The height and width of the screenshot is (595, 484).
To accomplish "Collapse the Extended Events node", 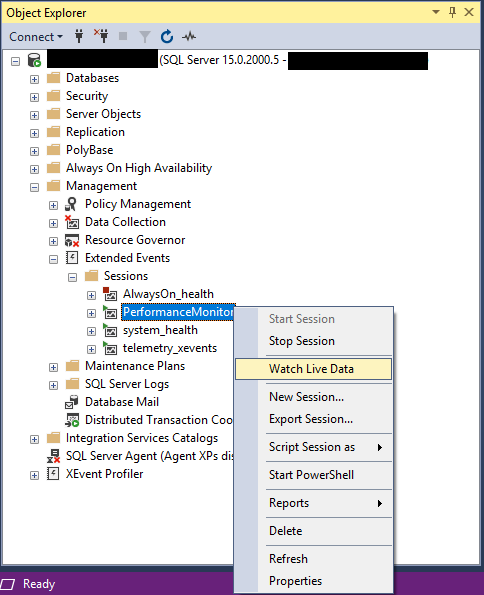I will (x=54, y=259).
